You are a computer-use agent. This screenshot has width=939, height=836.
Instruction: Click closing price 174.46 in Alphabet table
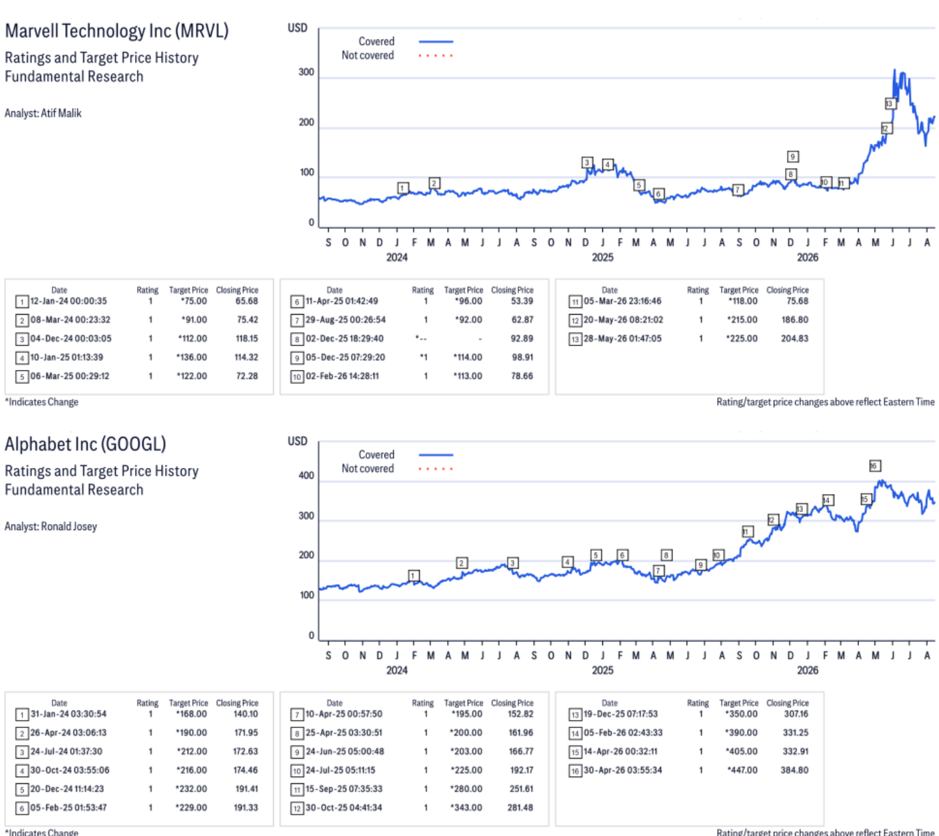pyautogui.click(x=246, y=770)
